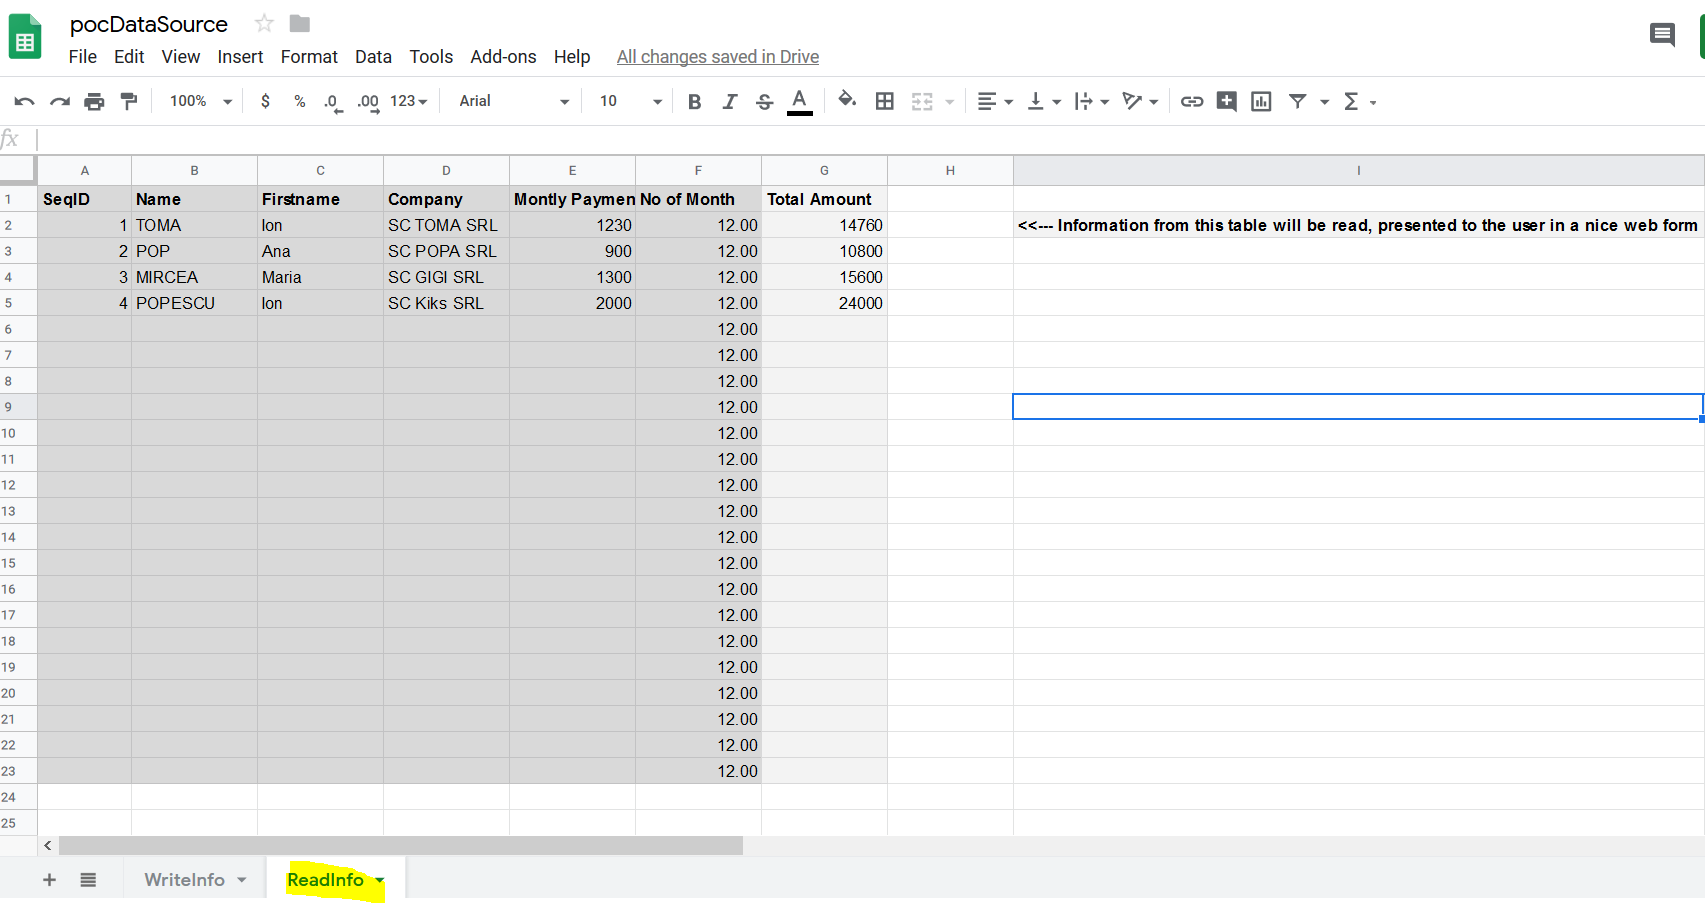Open the comments history icon
Image resolution: width=1705 pixels, height=903 pixels.
click(1662, 35)
